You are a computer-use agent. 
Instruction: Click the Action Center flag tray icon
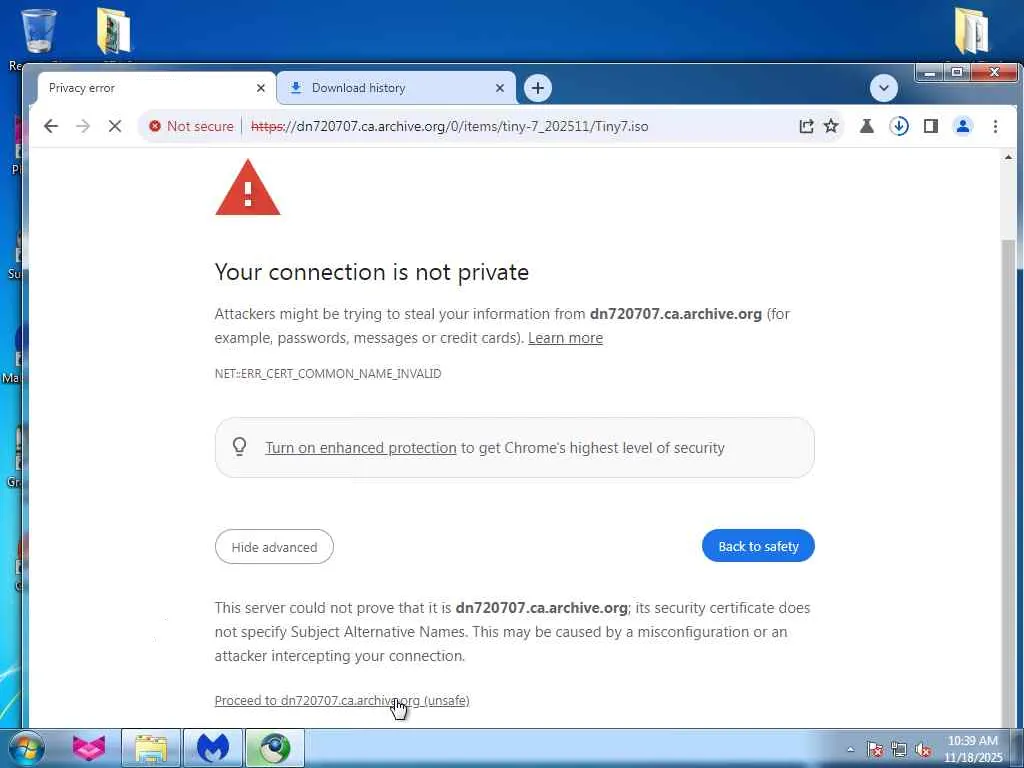tap(875, 750)
